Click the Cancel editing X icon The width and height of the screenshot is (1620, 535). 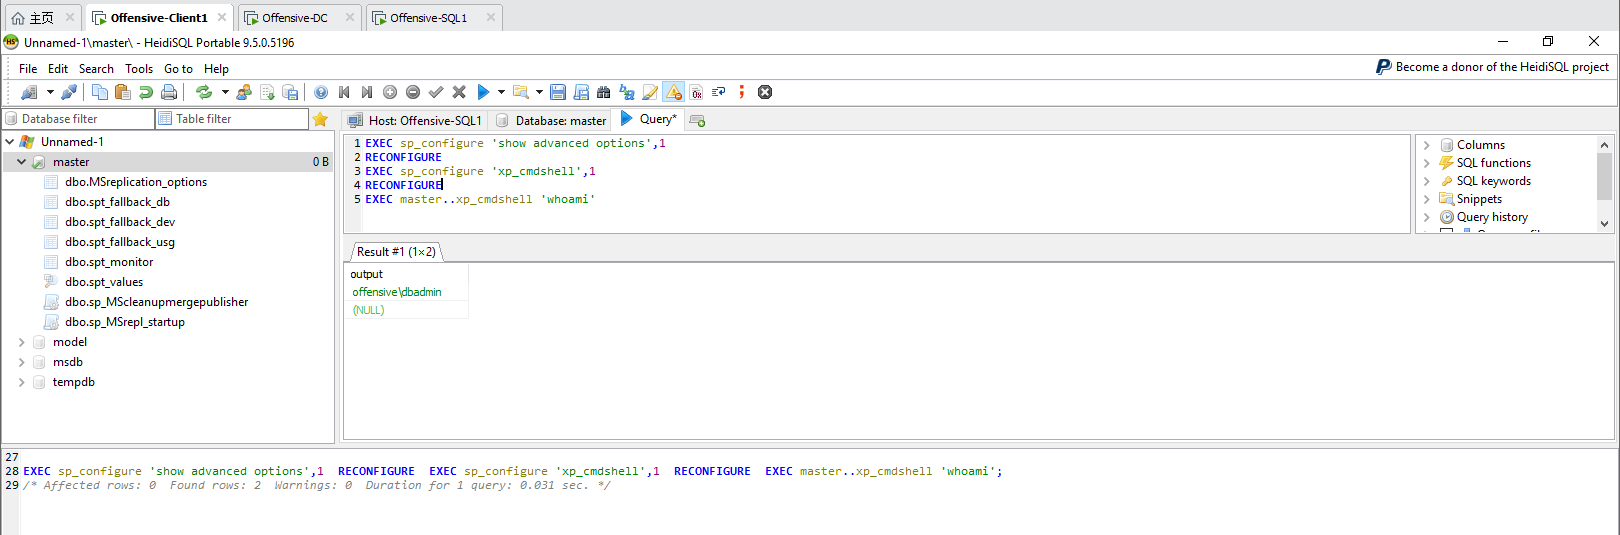(459, 92)
